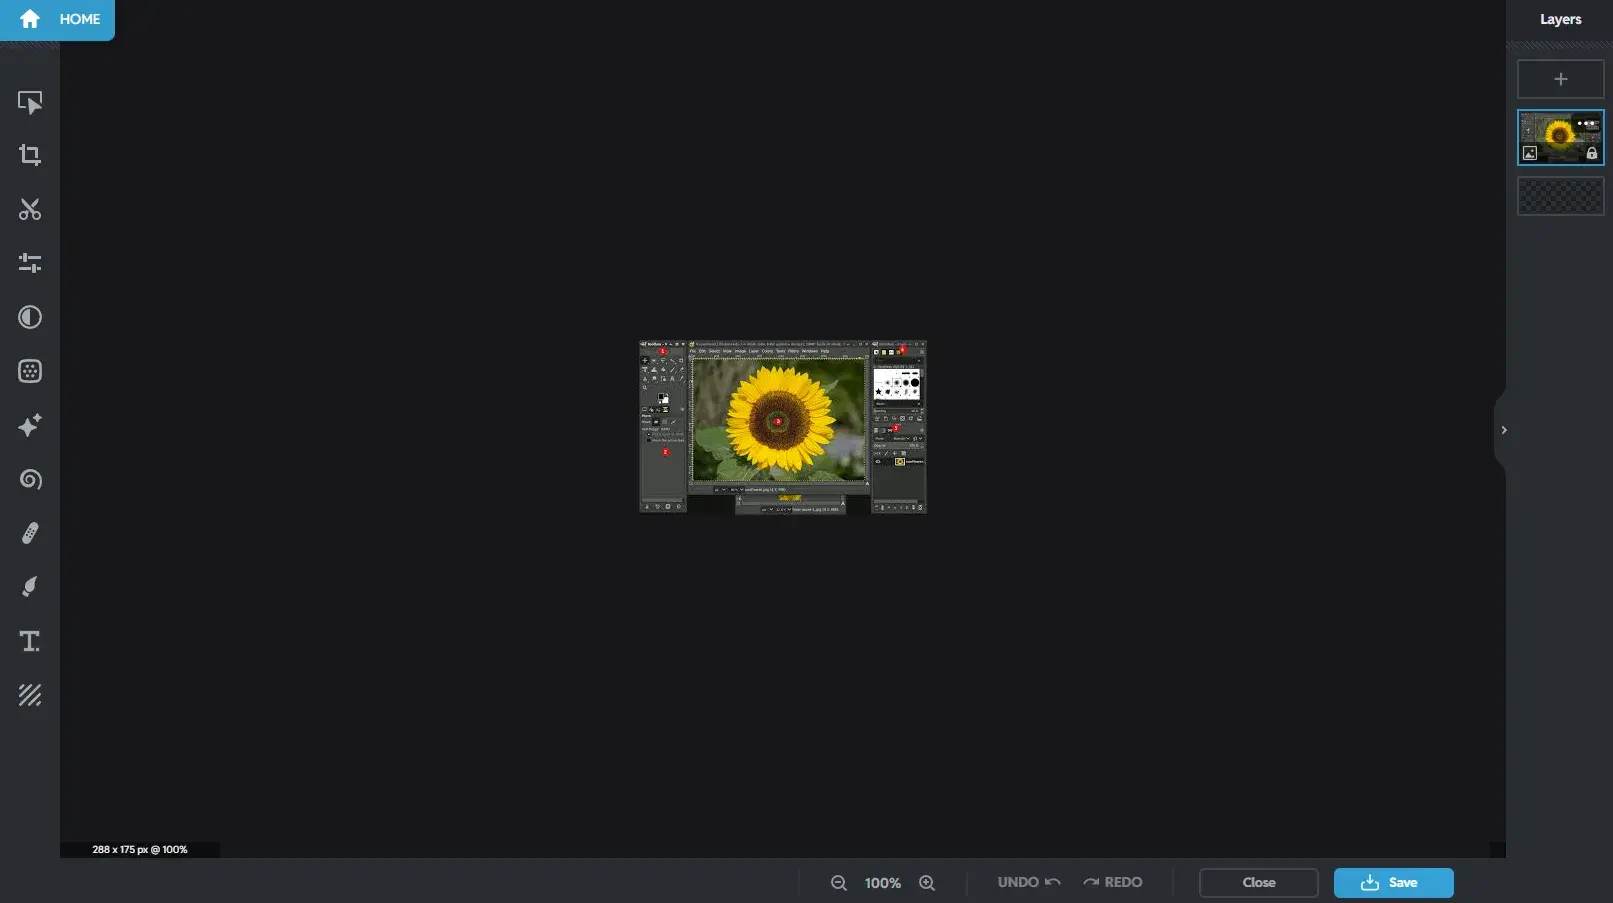Open the Filter half-circle tool
The height and width of the screenshot is (903, 1613).
coord(30,317)
